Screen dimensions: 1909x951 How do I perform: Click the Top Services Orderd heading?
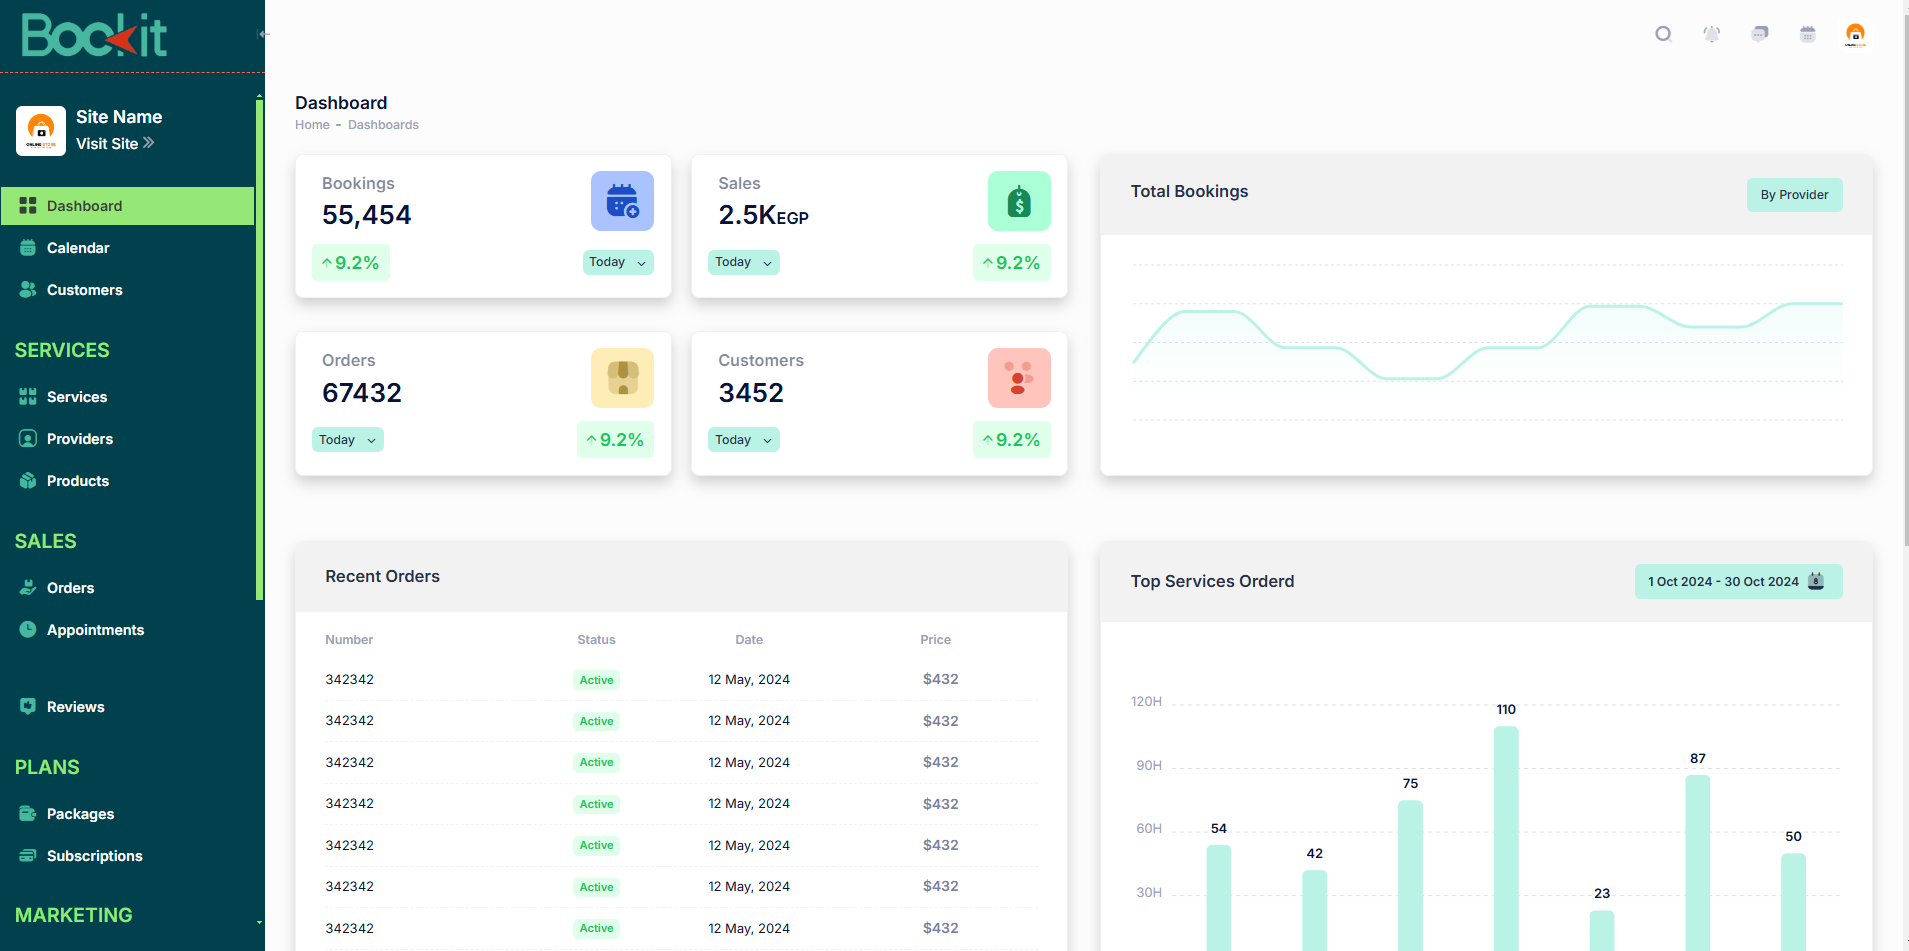coord(1212,581)
